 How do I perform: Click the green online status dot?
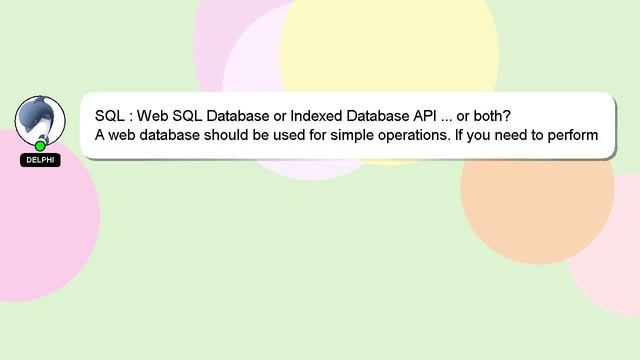tap(40, 146)
